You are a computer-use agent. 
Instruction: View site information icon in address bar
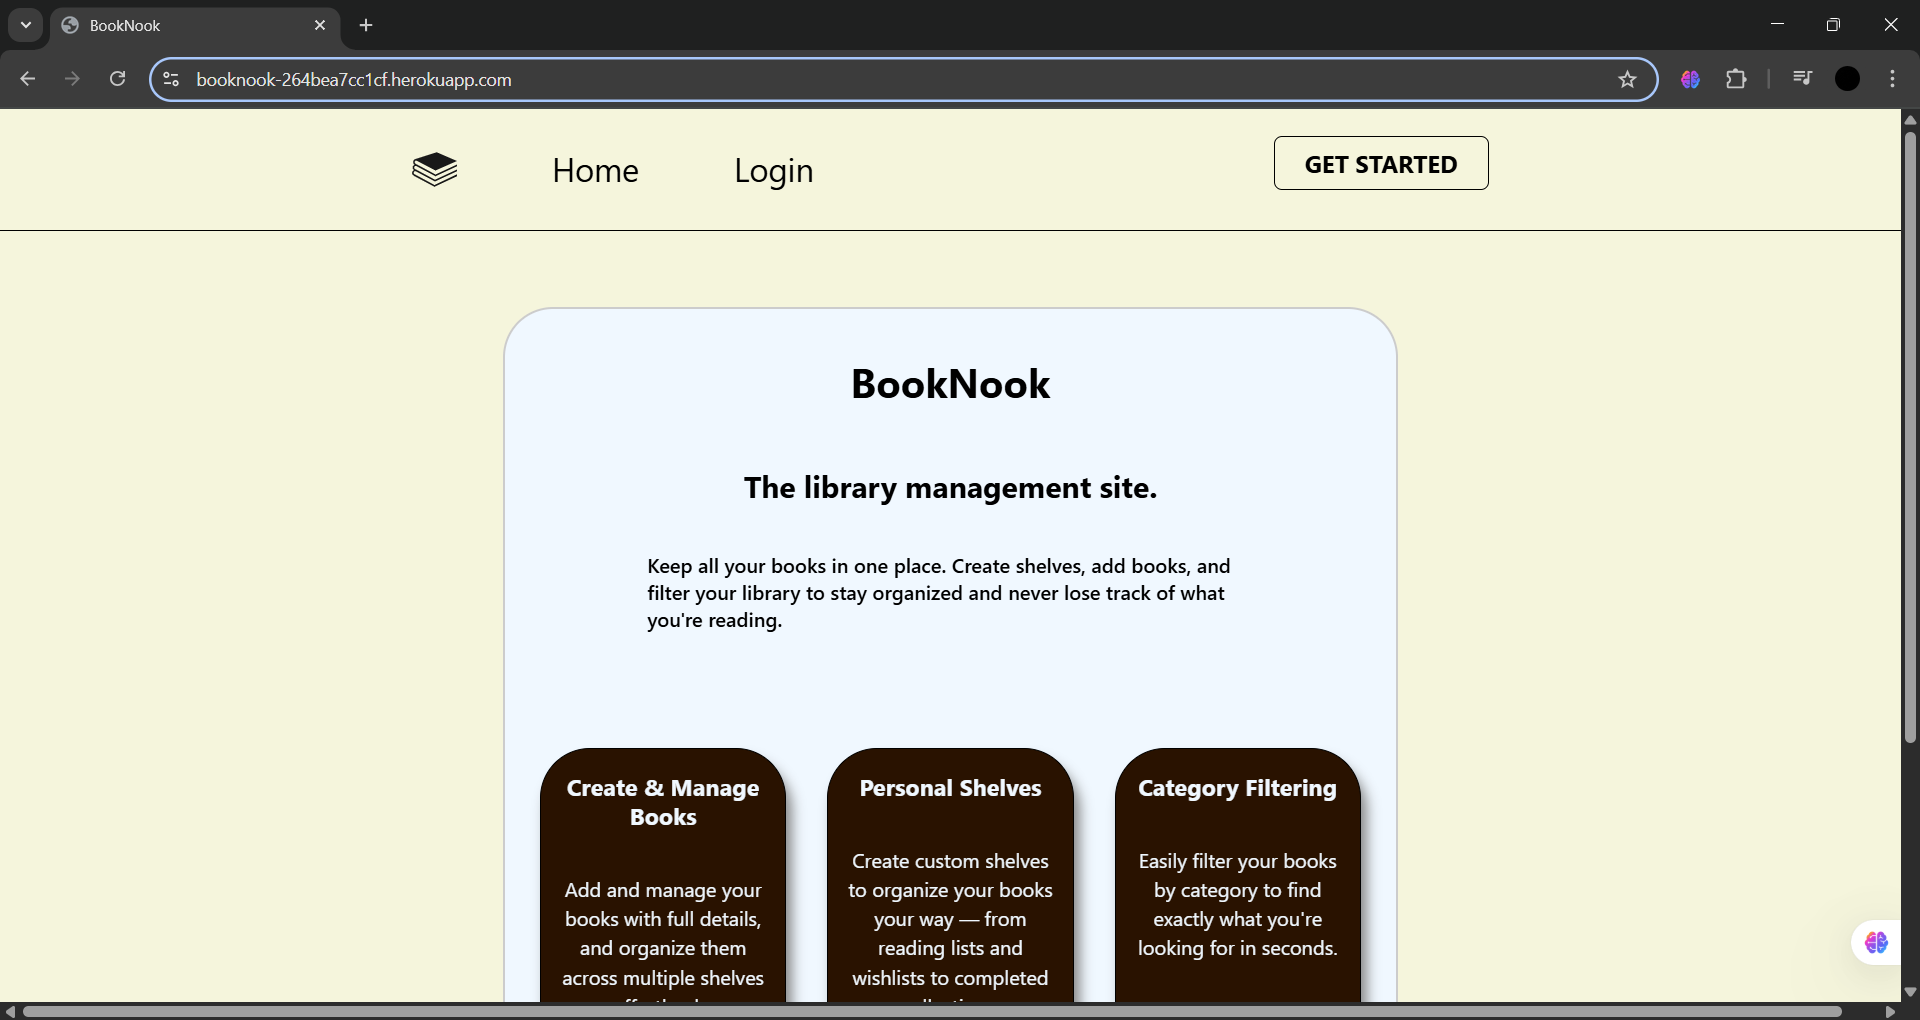[x=171, y=80]
